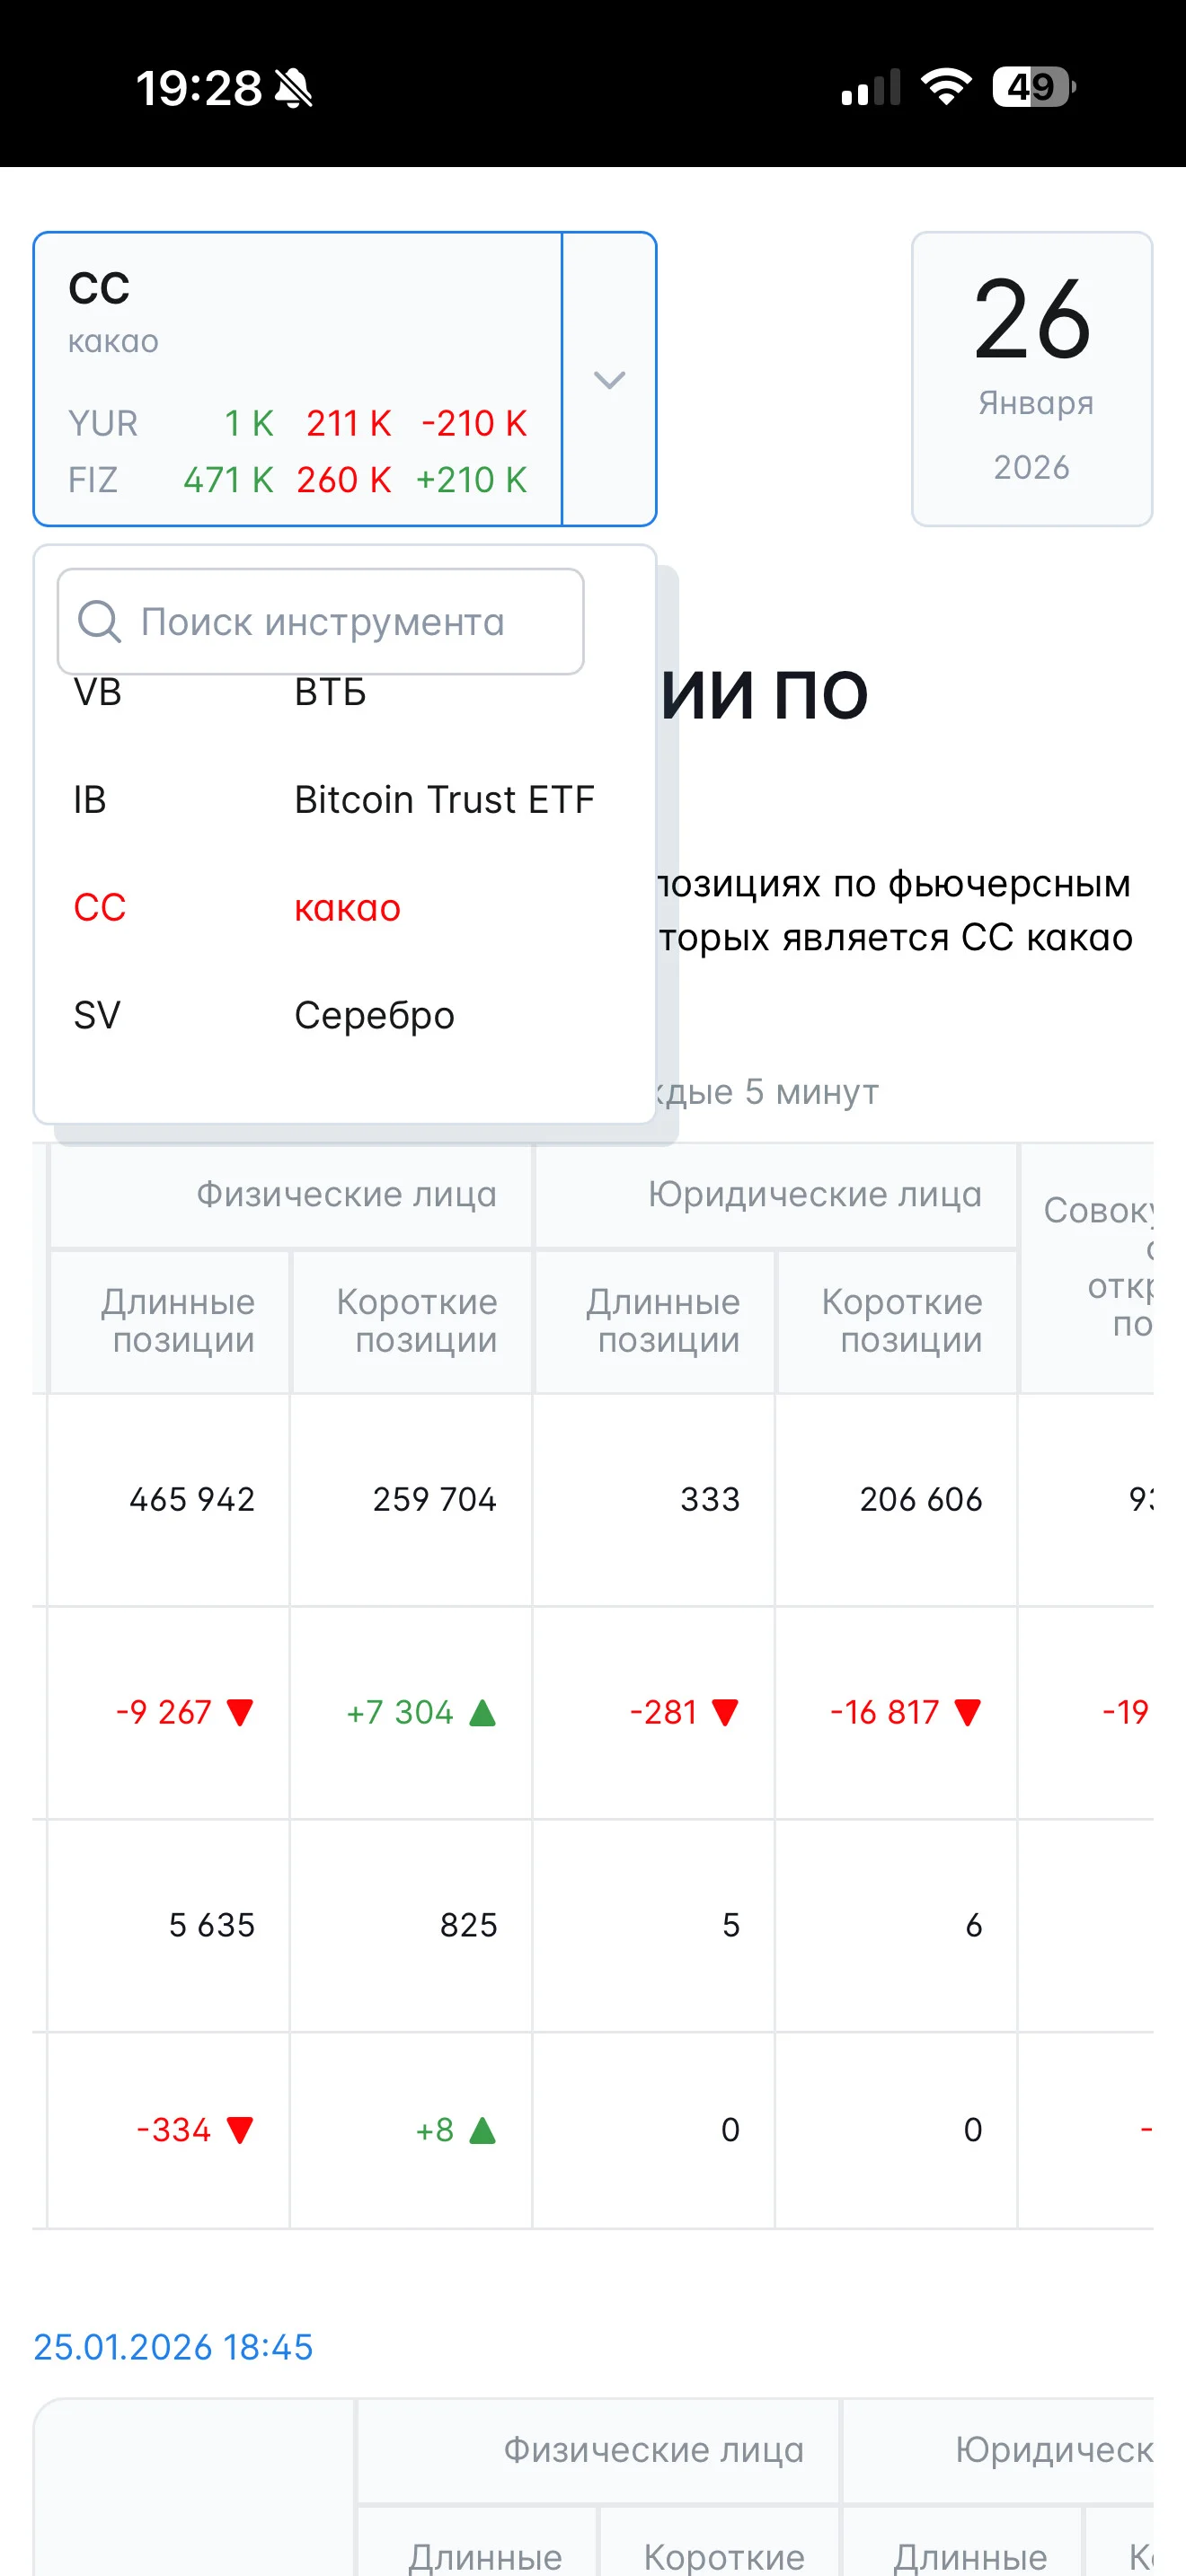
Task: Open the 25.01.2026 18:45 timestamp link
Action: tap(173, 2347)
